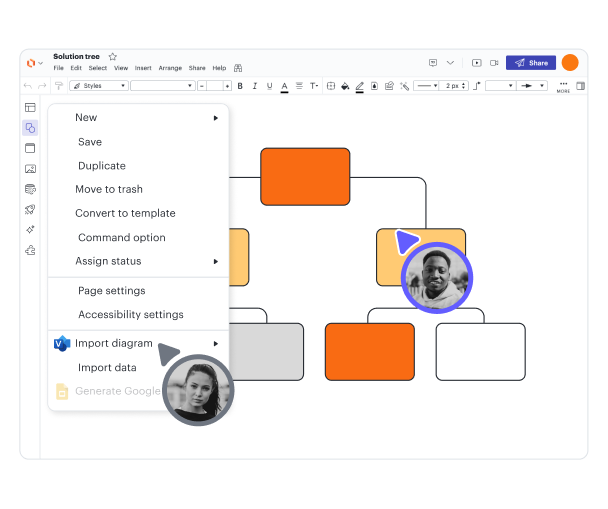Expand the New submenu arrow
This screenshot has height=509, width=608.
click(x=215, y=118)
